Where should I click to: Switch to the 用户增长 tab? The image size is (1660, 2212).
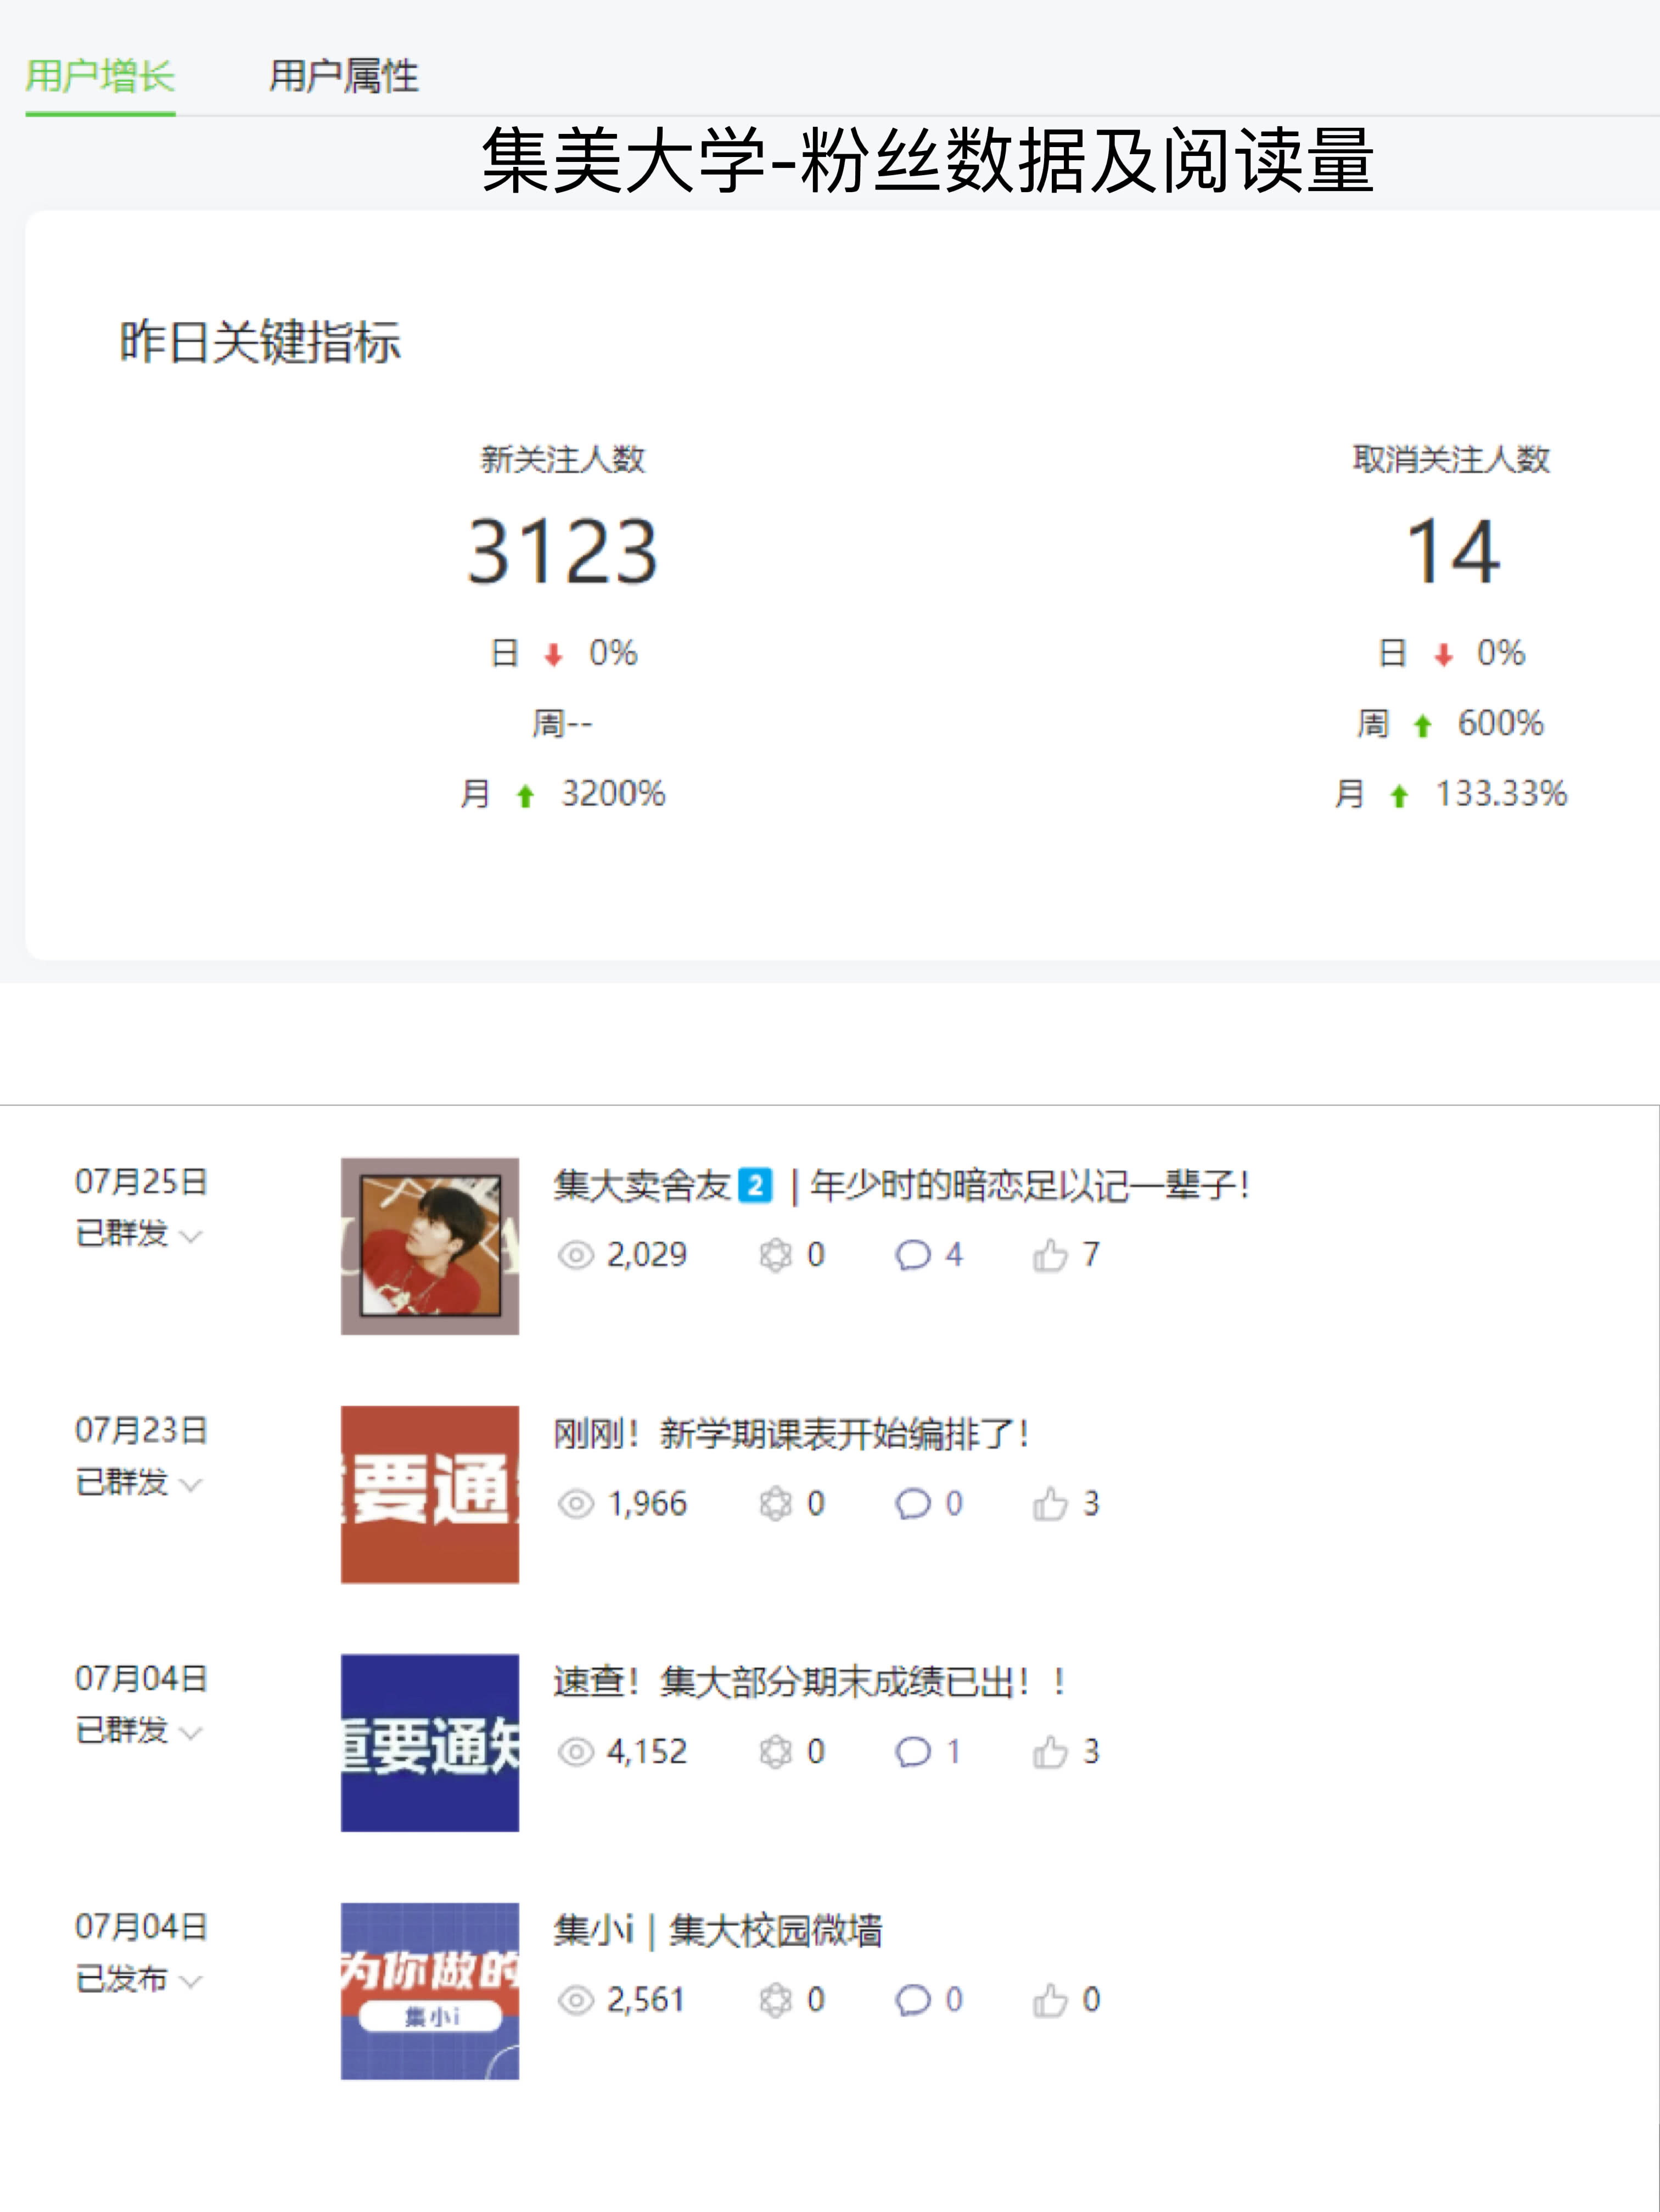[100, 76]
